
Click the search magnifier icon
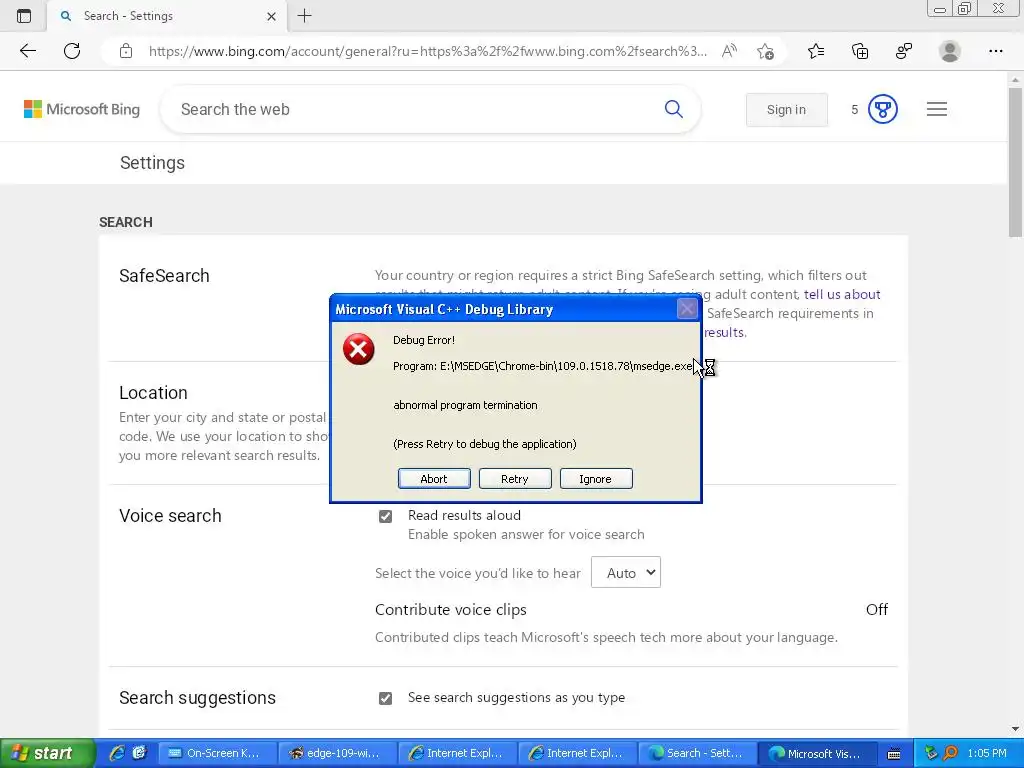pos(673,109)
